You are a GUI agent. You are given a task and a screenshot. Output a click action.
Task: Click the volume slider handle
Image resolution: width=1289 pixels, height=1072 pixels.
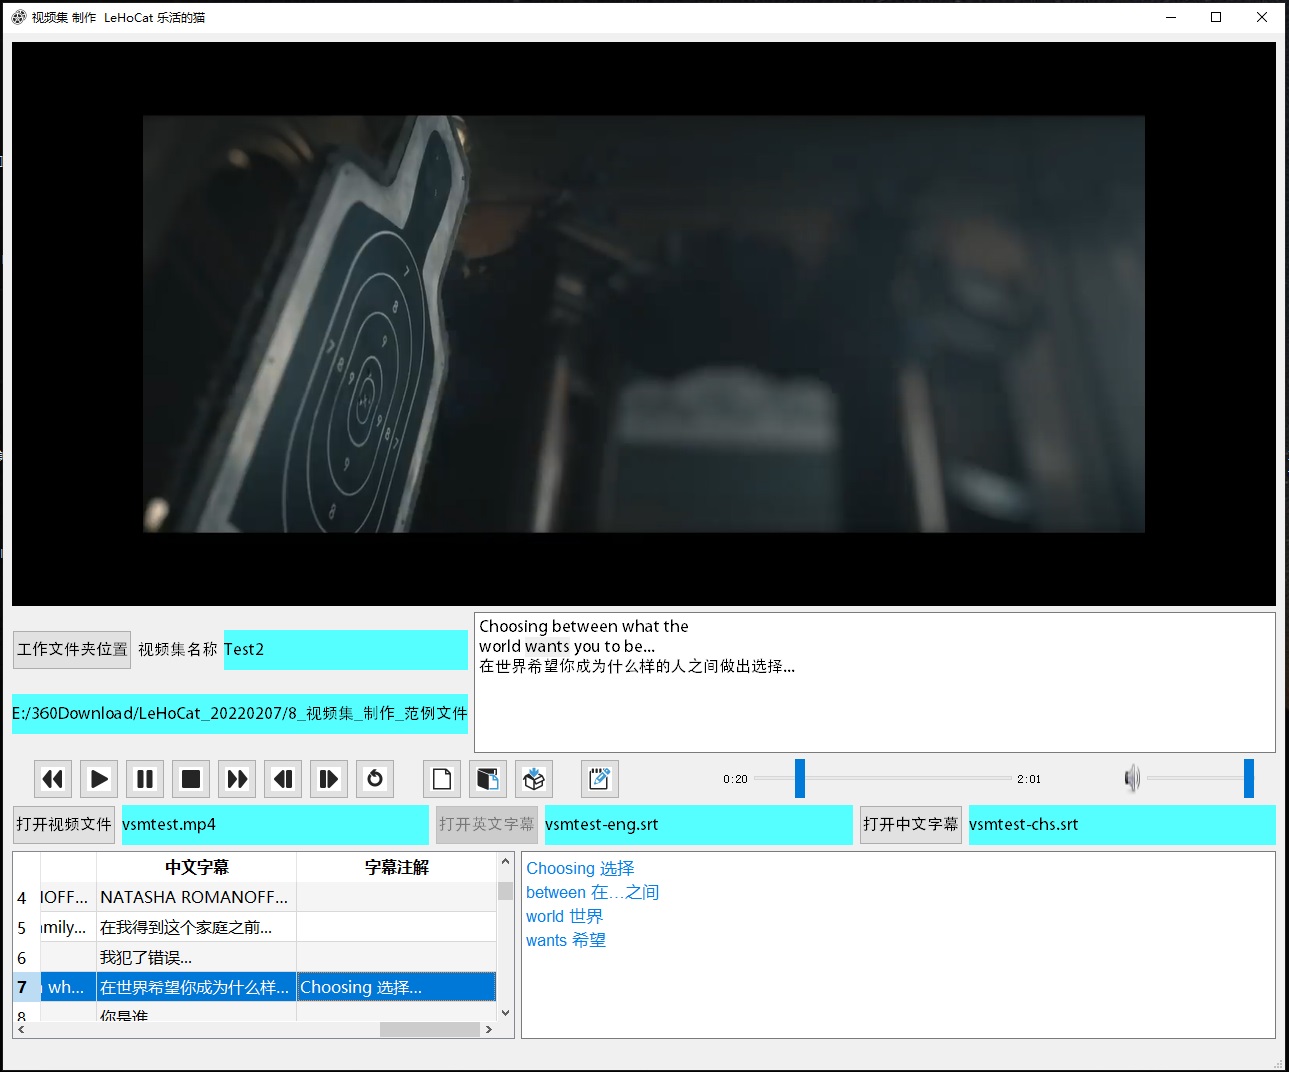pyautogui.click(x=1249, y=778)
